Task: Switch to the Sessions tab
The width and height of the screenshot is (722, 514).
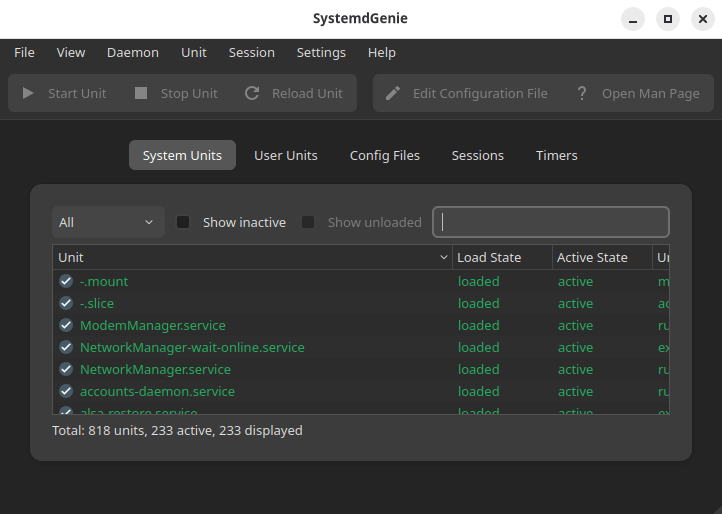Action: coord(478,155)
